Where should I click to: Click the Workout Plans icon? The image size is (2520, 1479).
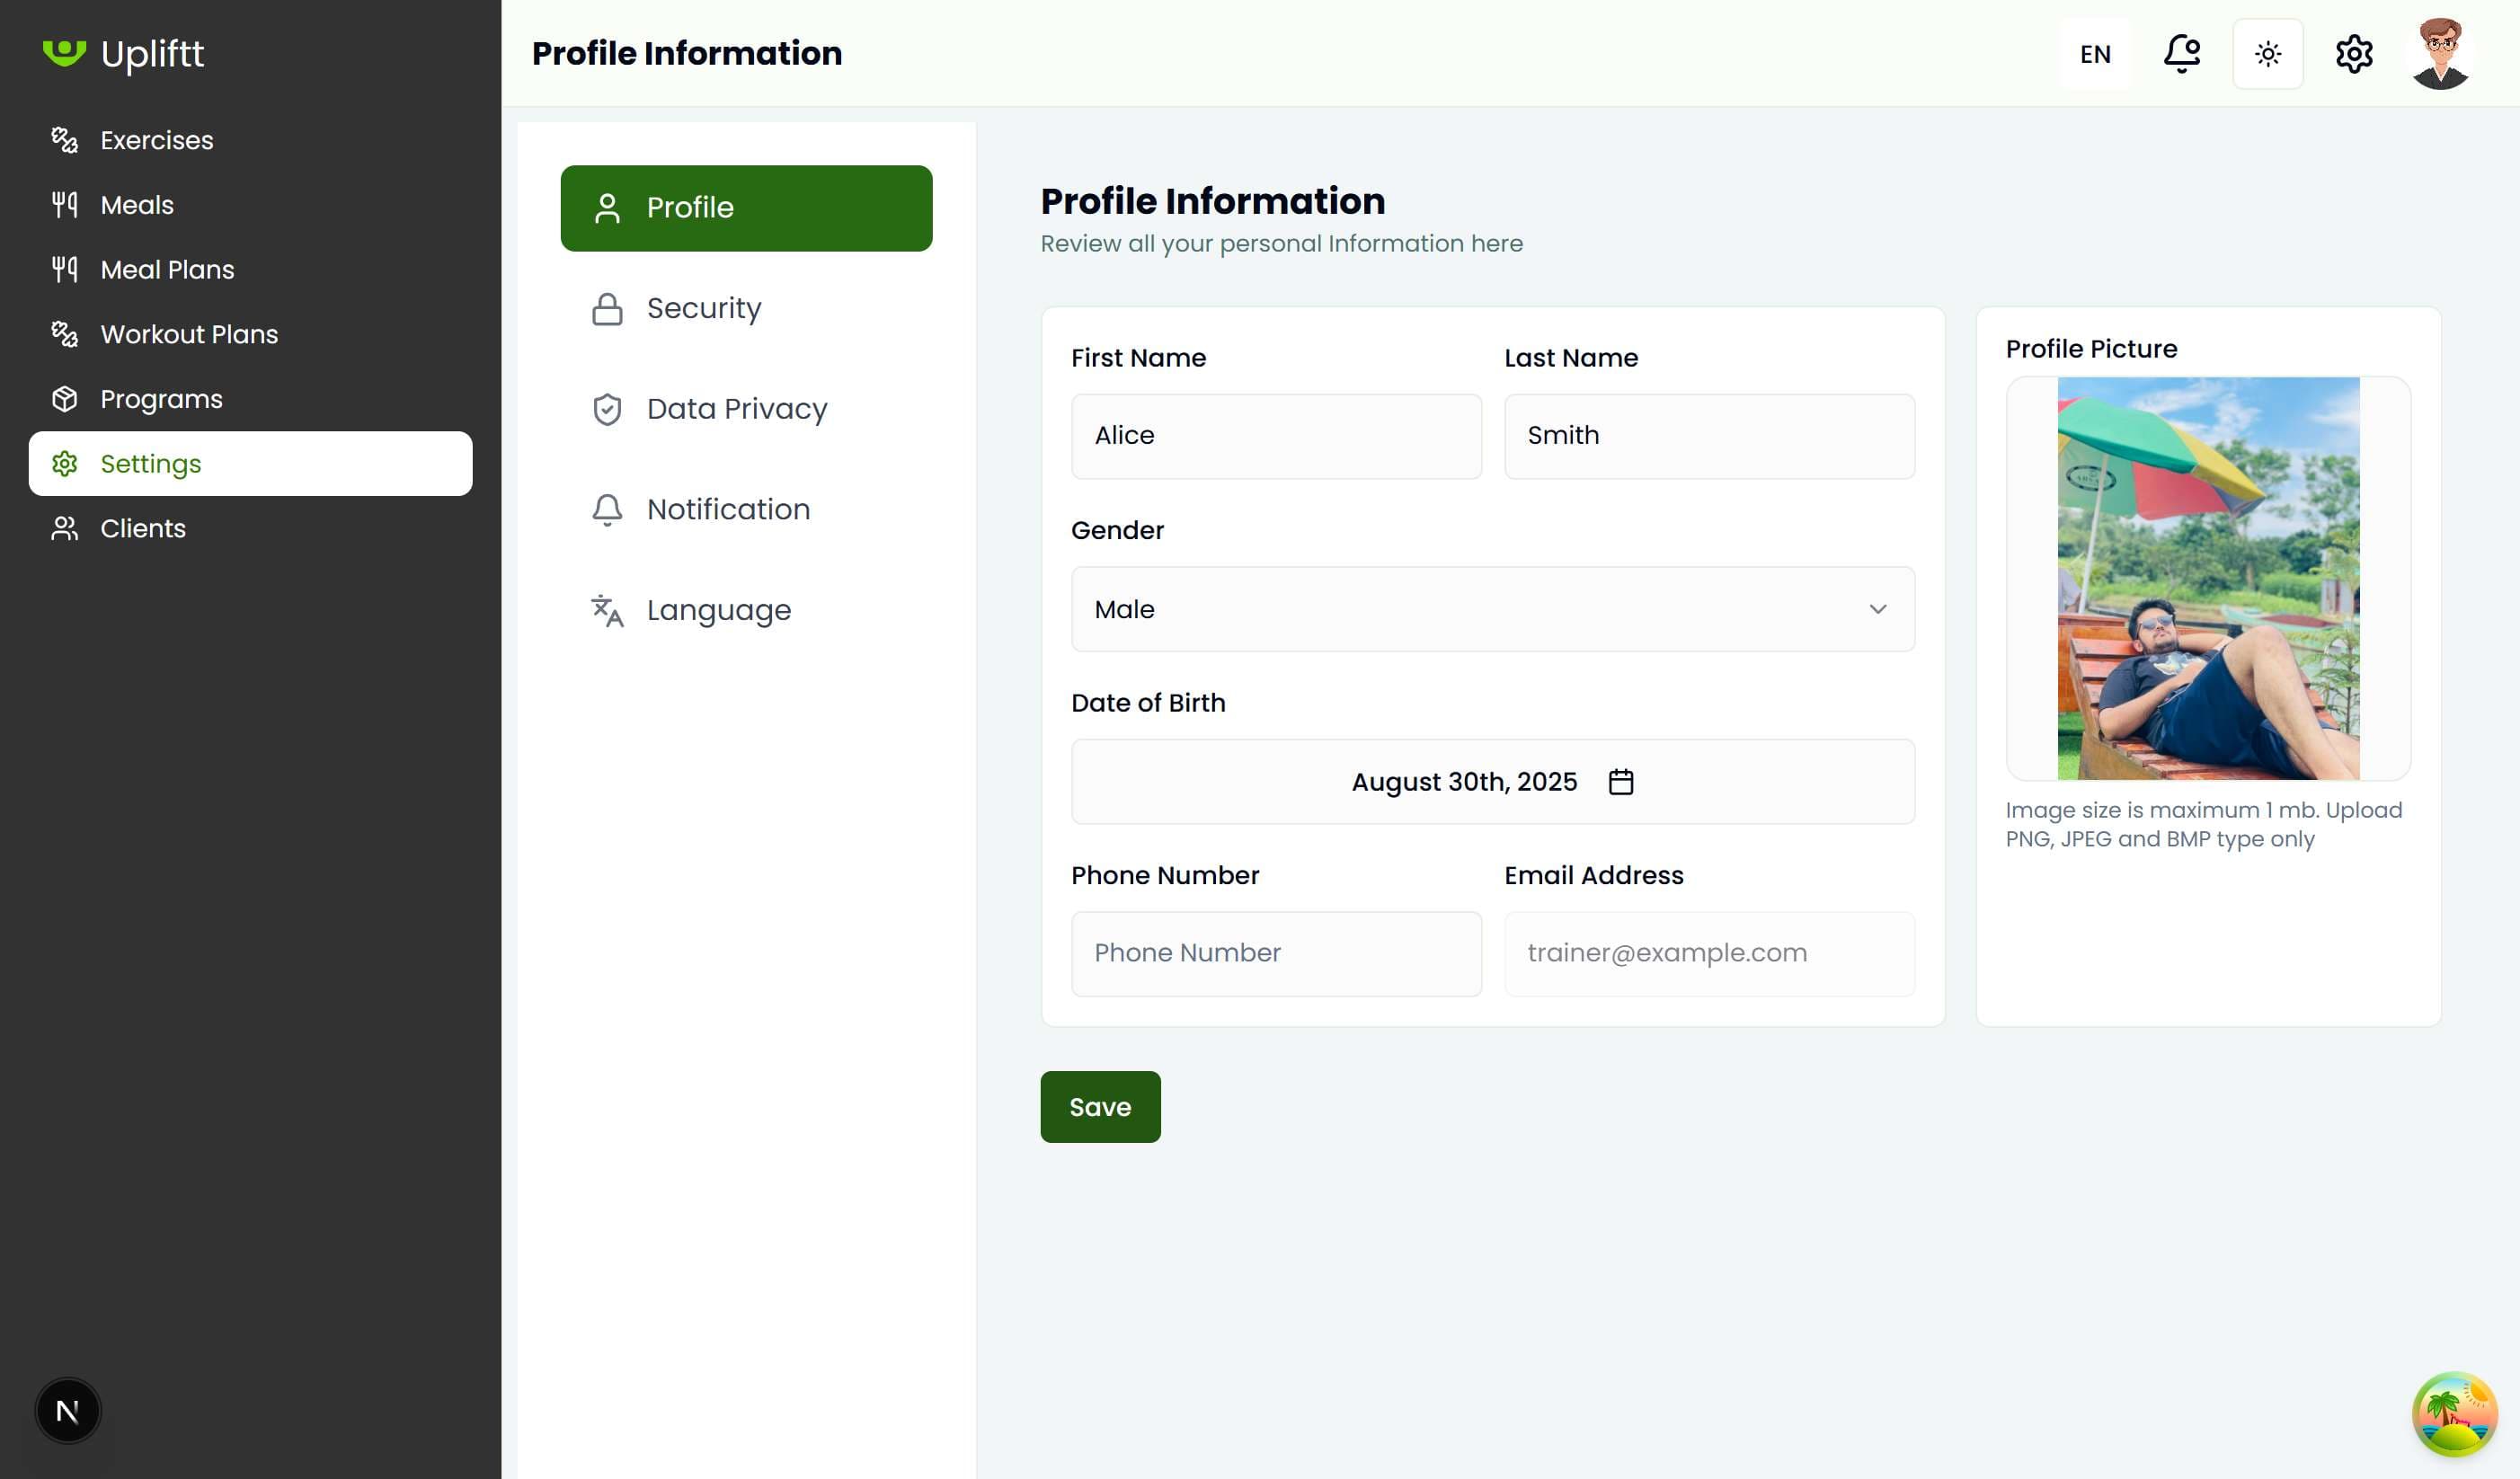click(65, 334)
